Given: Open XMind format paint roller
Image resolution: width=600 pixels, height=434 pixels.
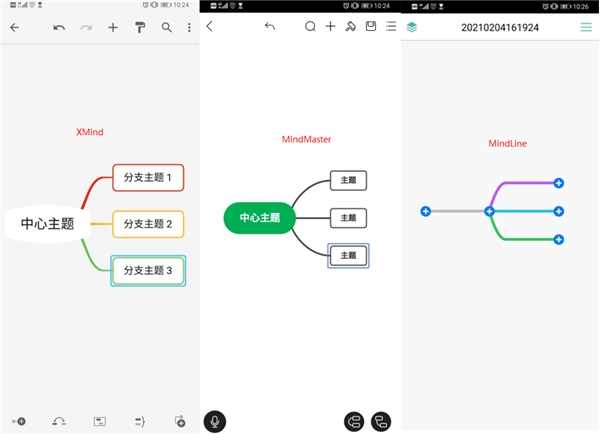Looking at the screenshot, I should click(140, 27).
